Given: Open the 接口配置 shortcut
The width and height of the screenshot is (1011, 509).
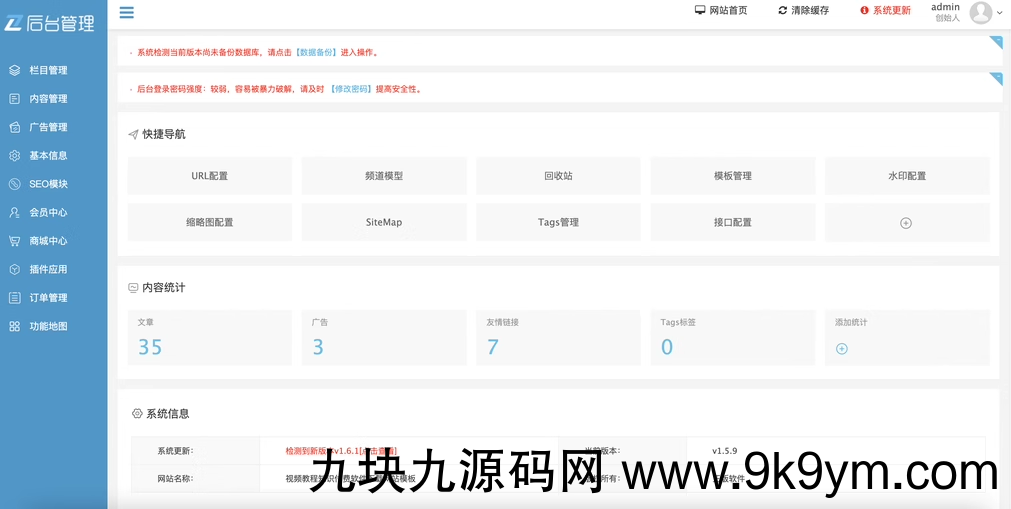Looking at the screenshot, I should click(x=732, y=222).
